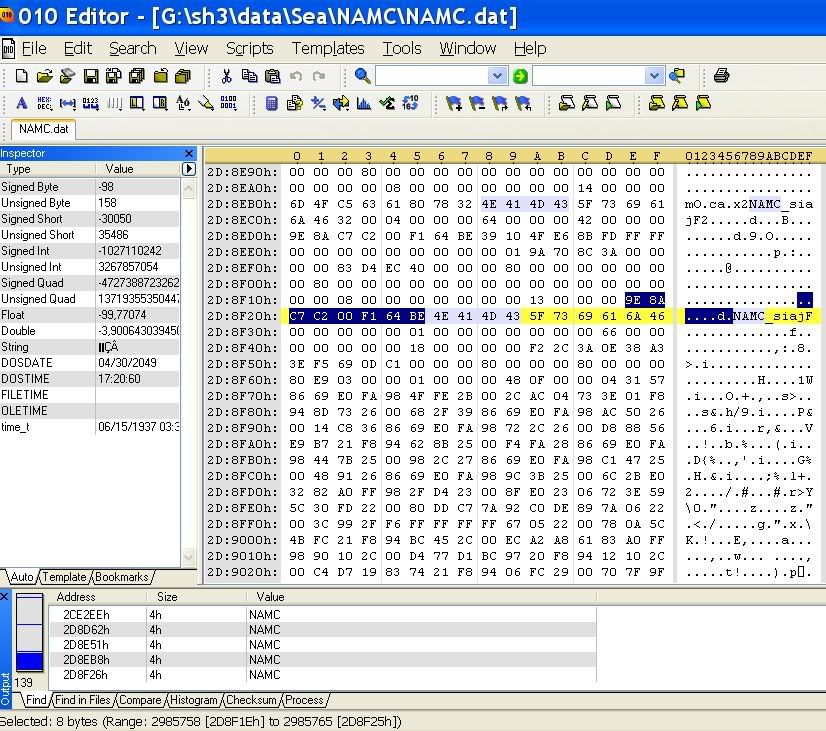This screenshot has height=731, width=826.
Task: Create a new file with the blank page icon
Action: click(x=22, y=76)
